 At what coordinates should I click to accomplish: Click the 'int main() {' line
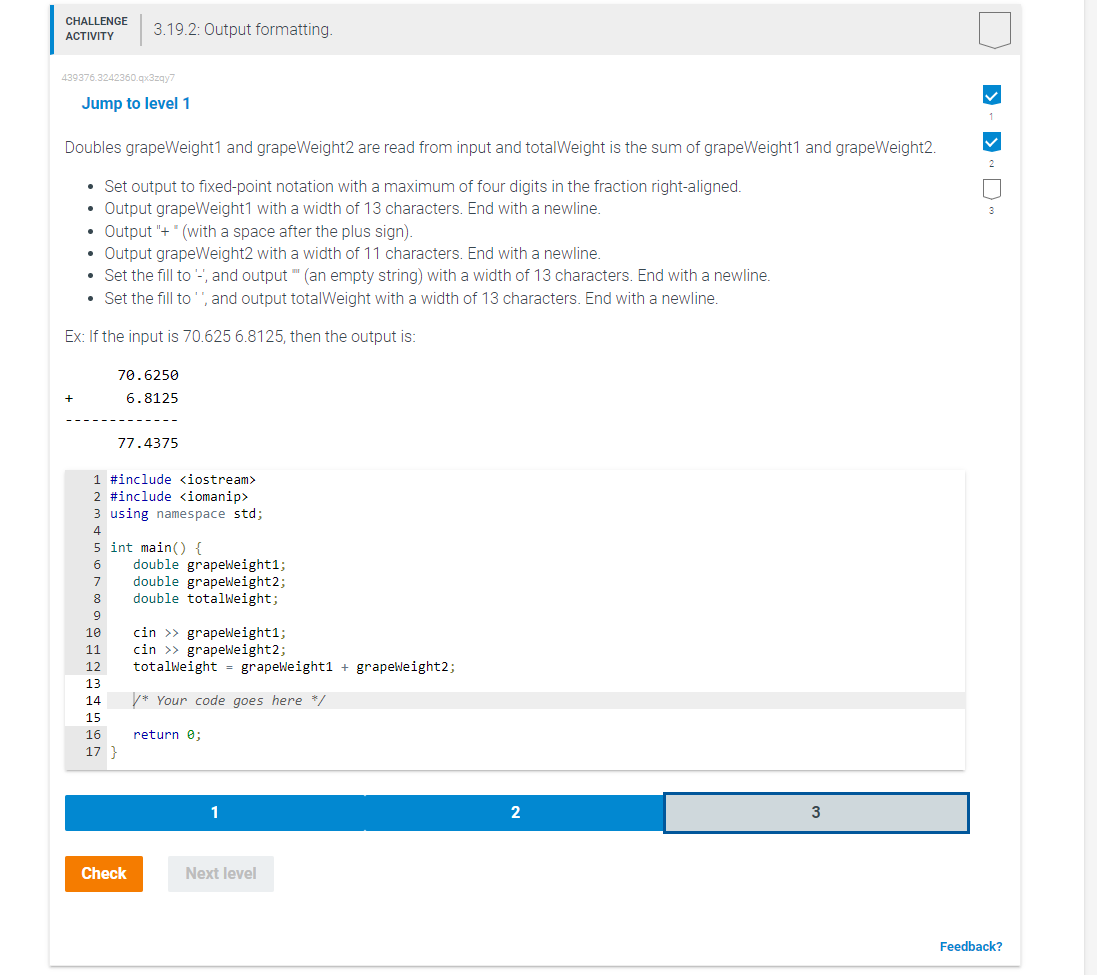click(x=156, y=548)
